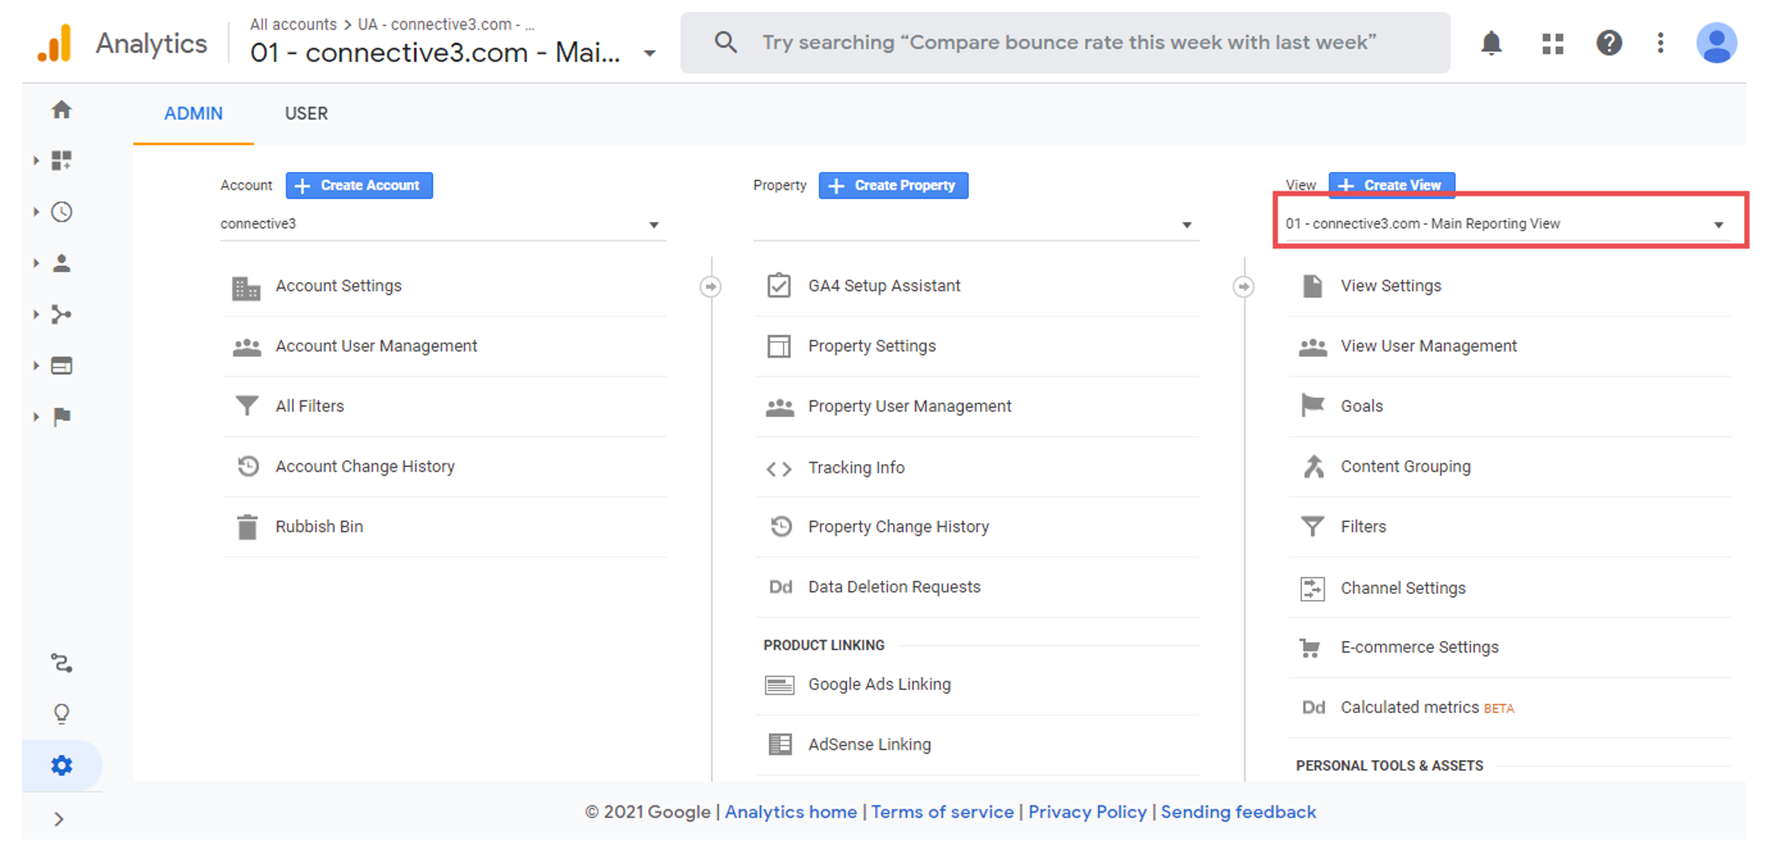Click the Create Property button
The width and height of the screenshot is (1768, 856).
pos(893,185)
